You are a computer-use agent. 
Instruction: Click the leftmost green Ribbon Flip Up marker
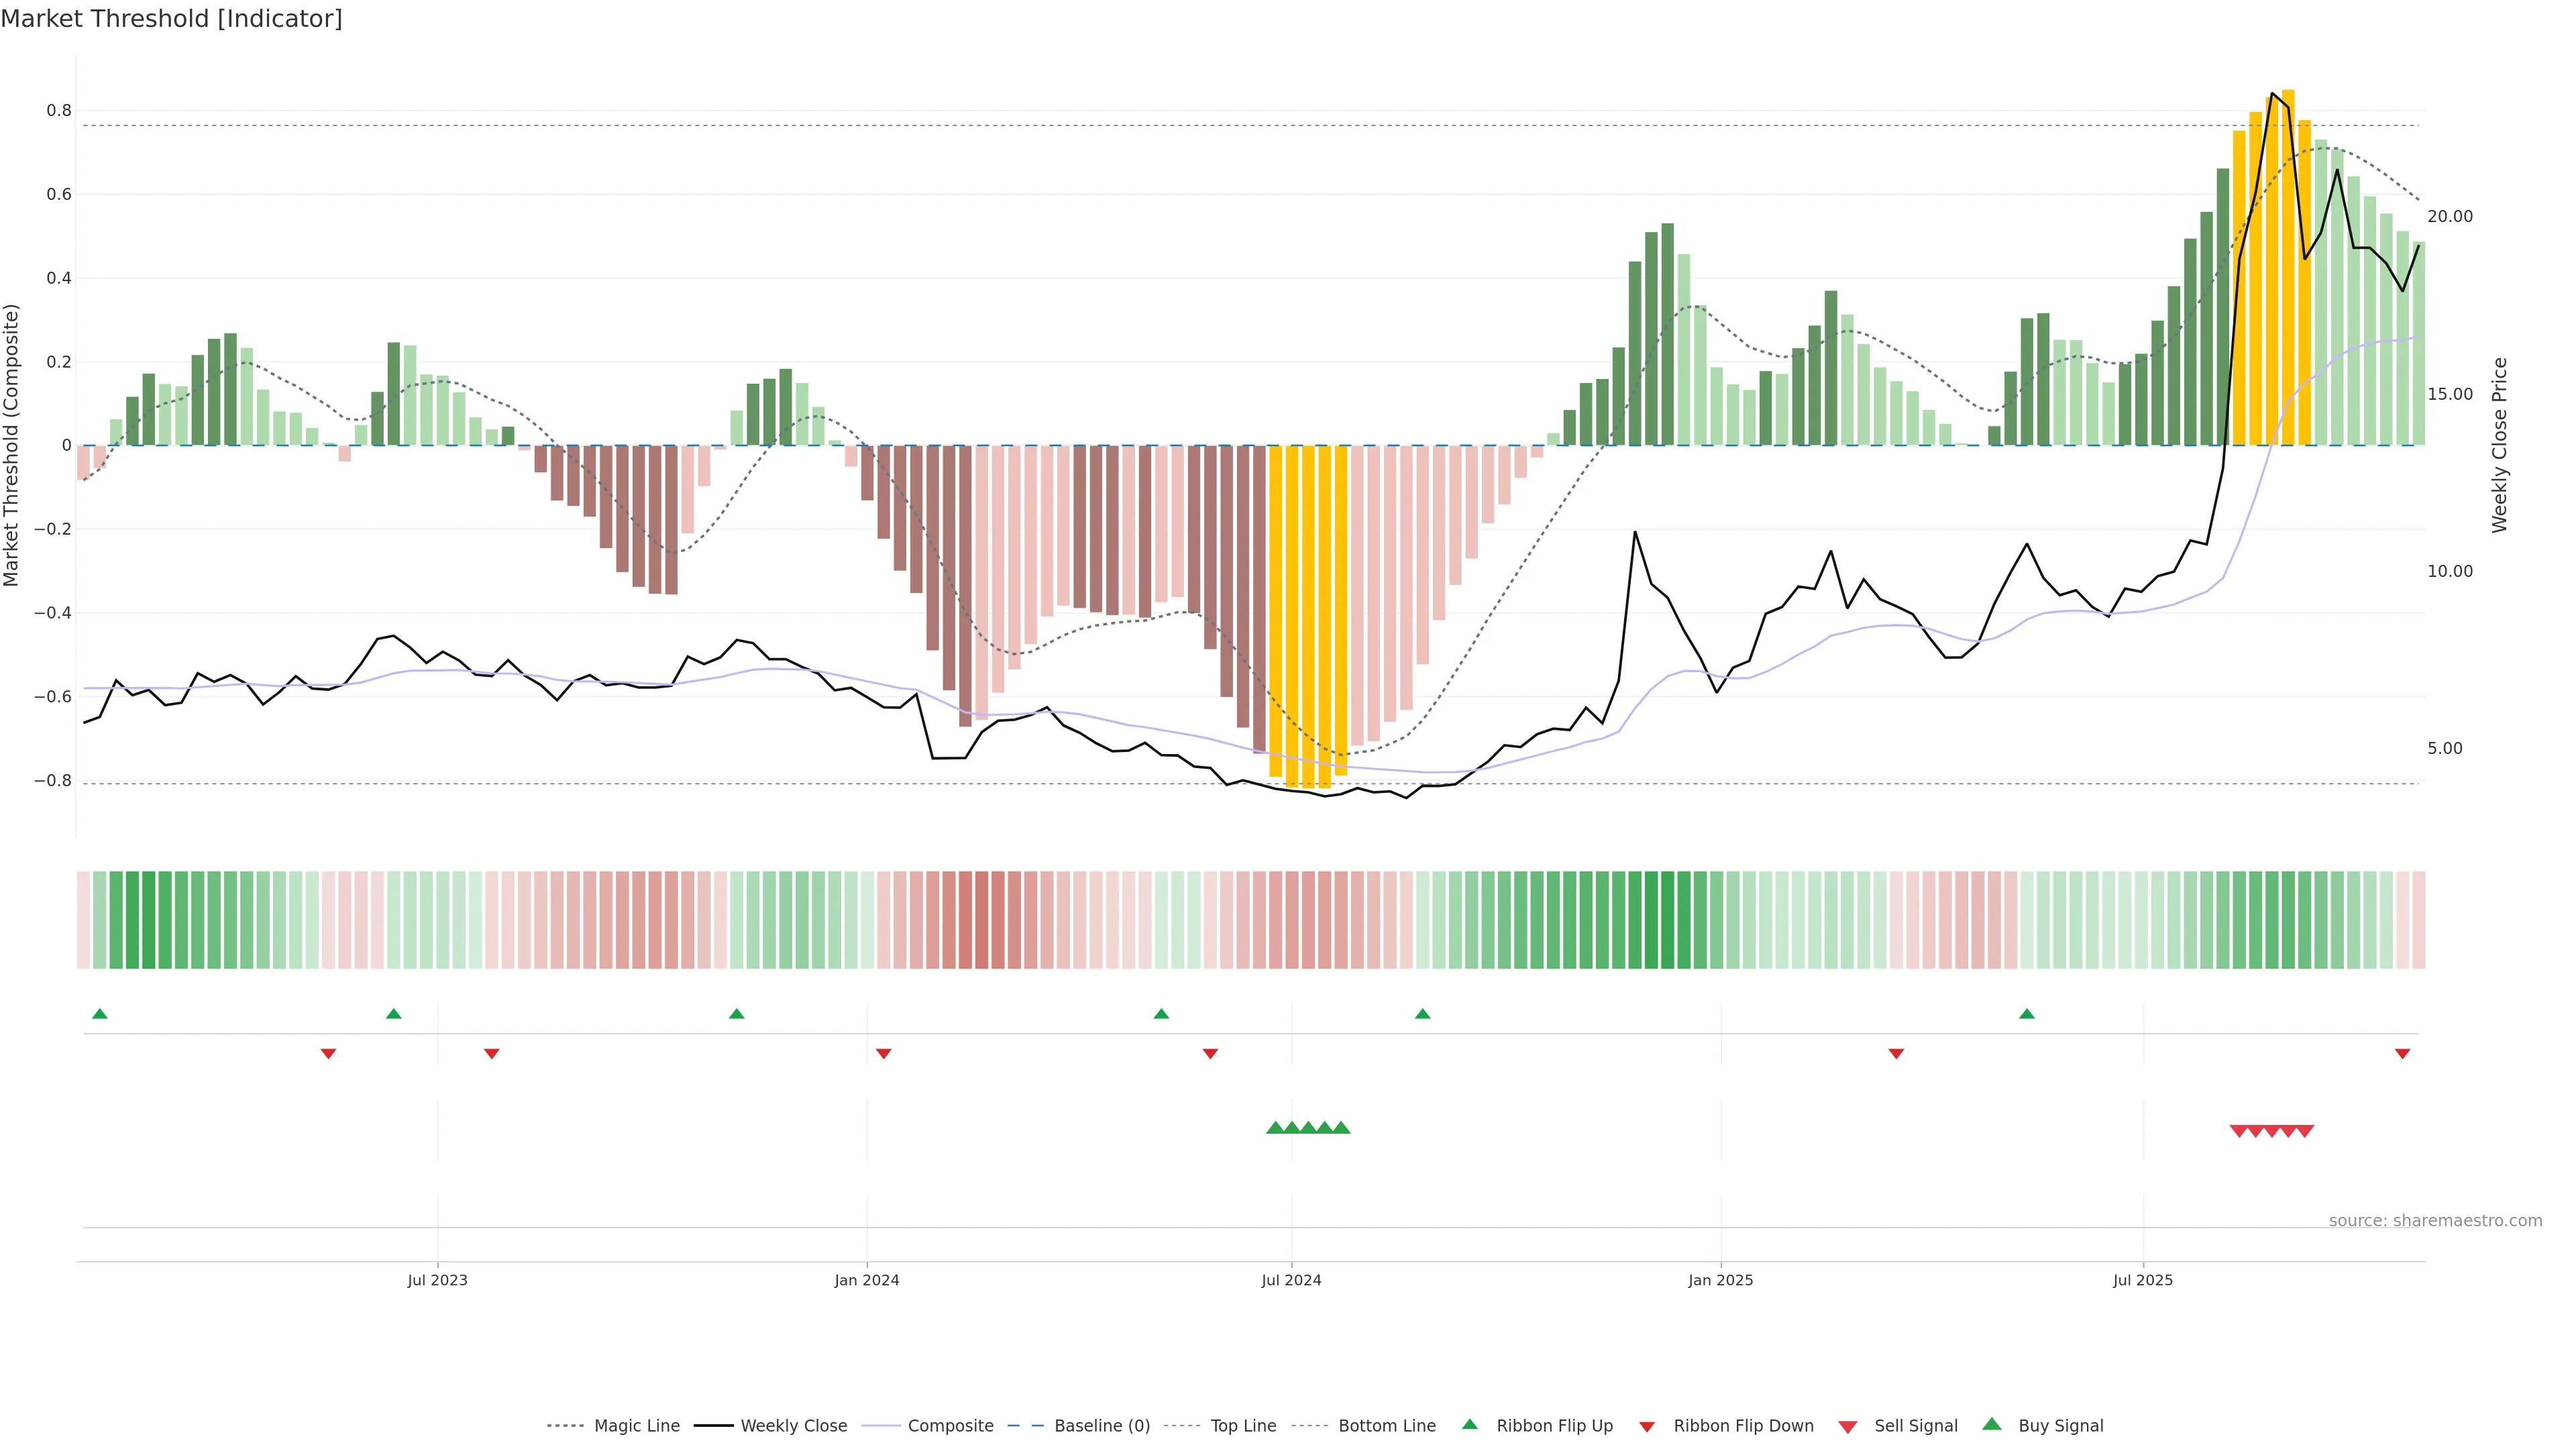click(x=100, y=1014)
